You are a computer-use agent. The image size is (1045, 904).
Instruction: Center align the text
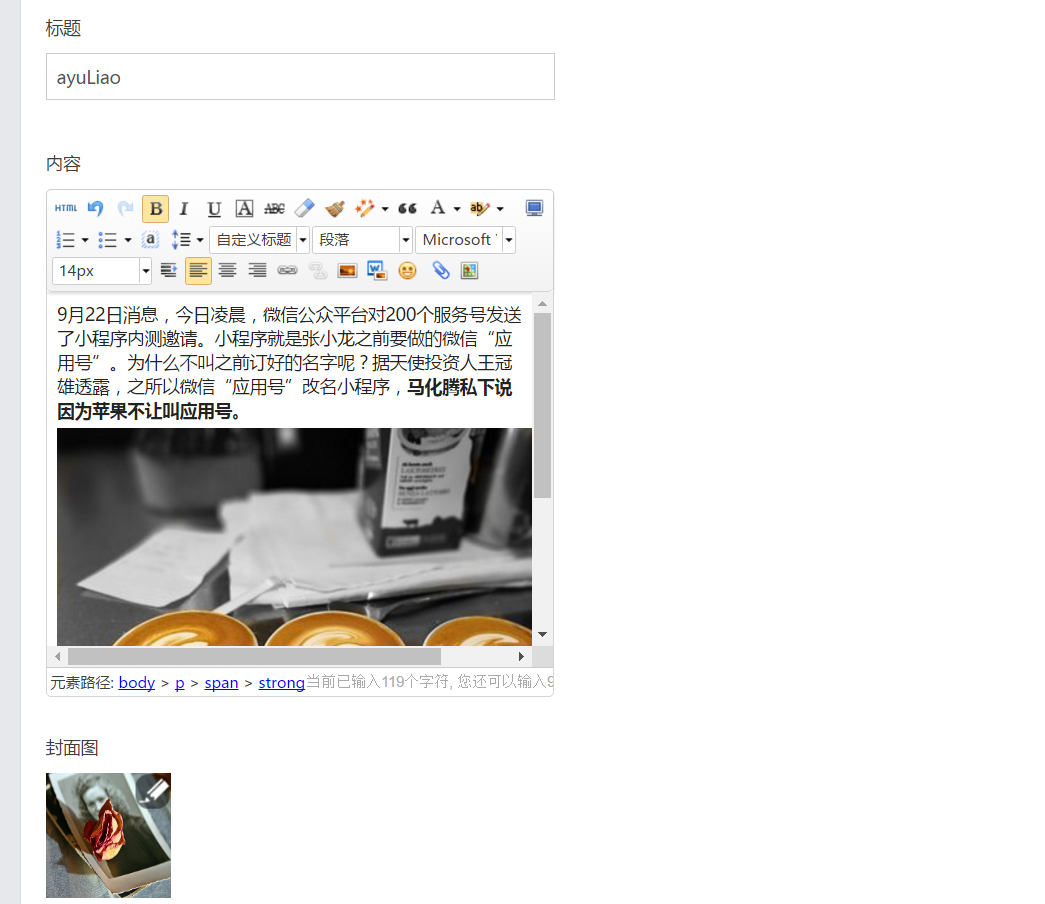click(x=227, y=271)
